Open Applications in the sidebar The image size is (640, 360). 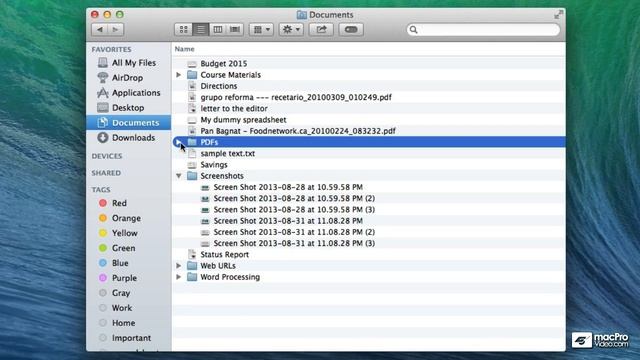[136, 93]
